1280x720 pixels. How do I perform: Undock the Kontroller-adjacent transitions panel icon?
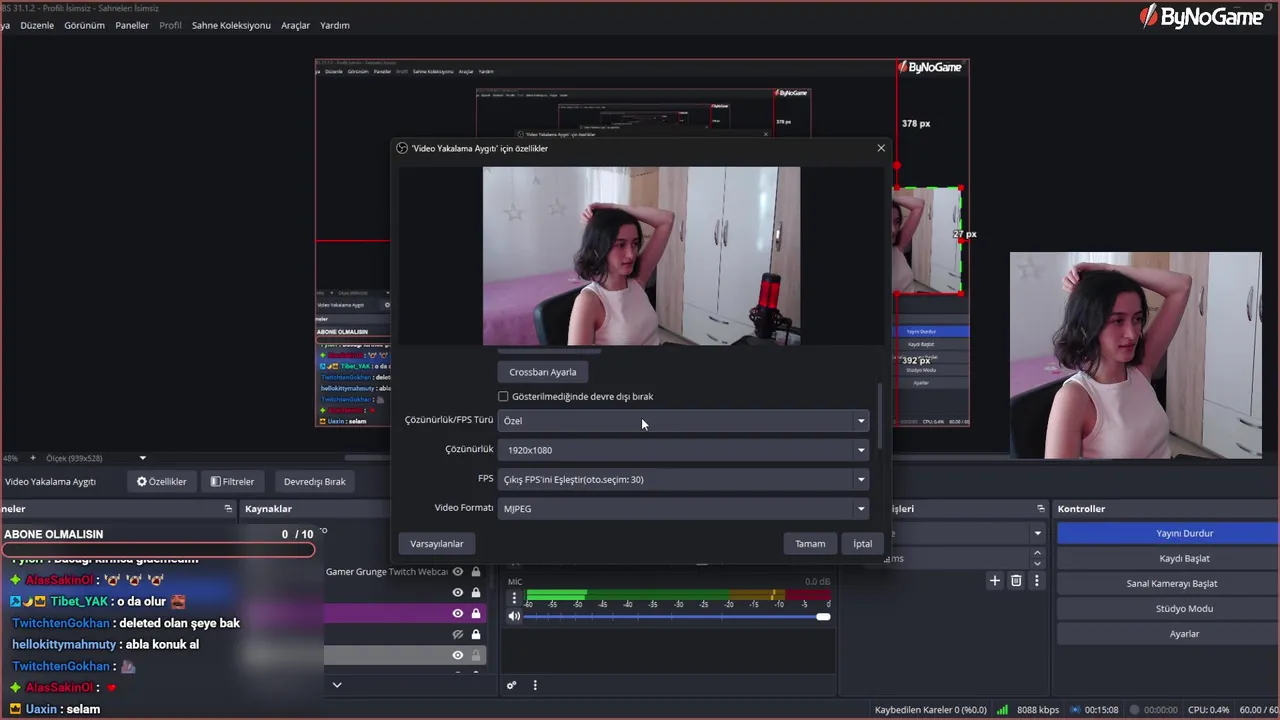pyautogui.click(x=1040, y=509)
